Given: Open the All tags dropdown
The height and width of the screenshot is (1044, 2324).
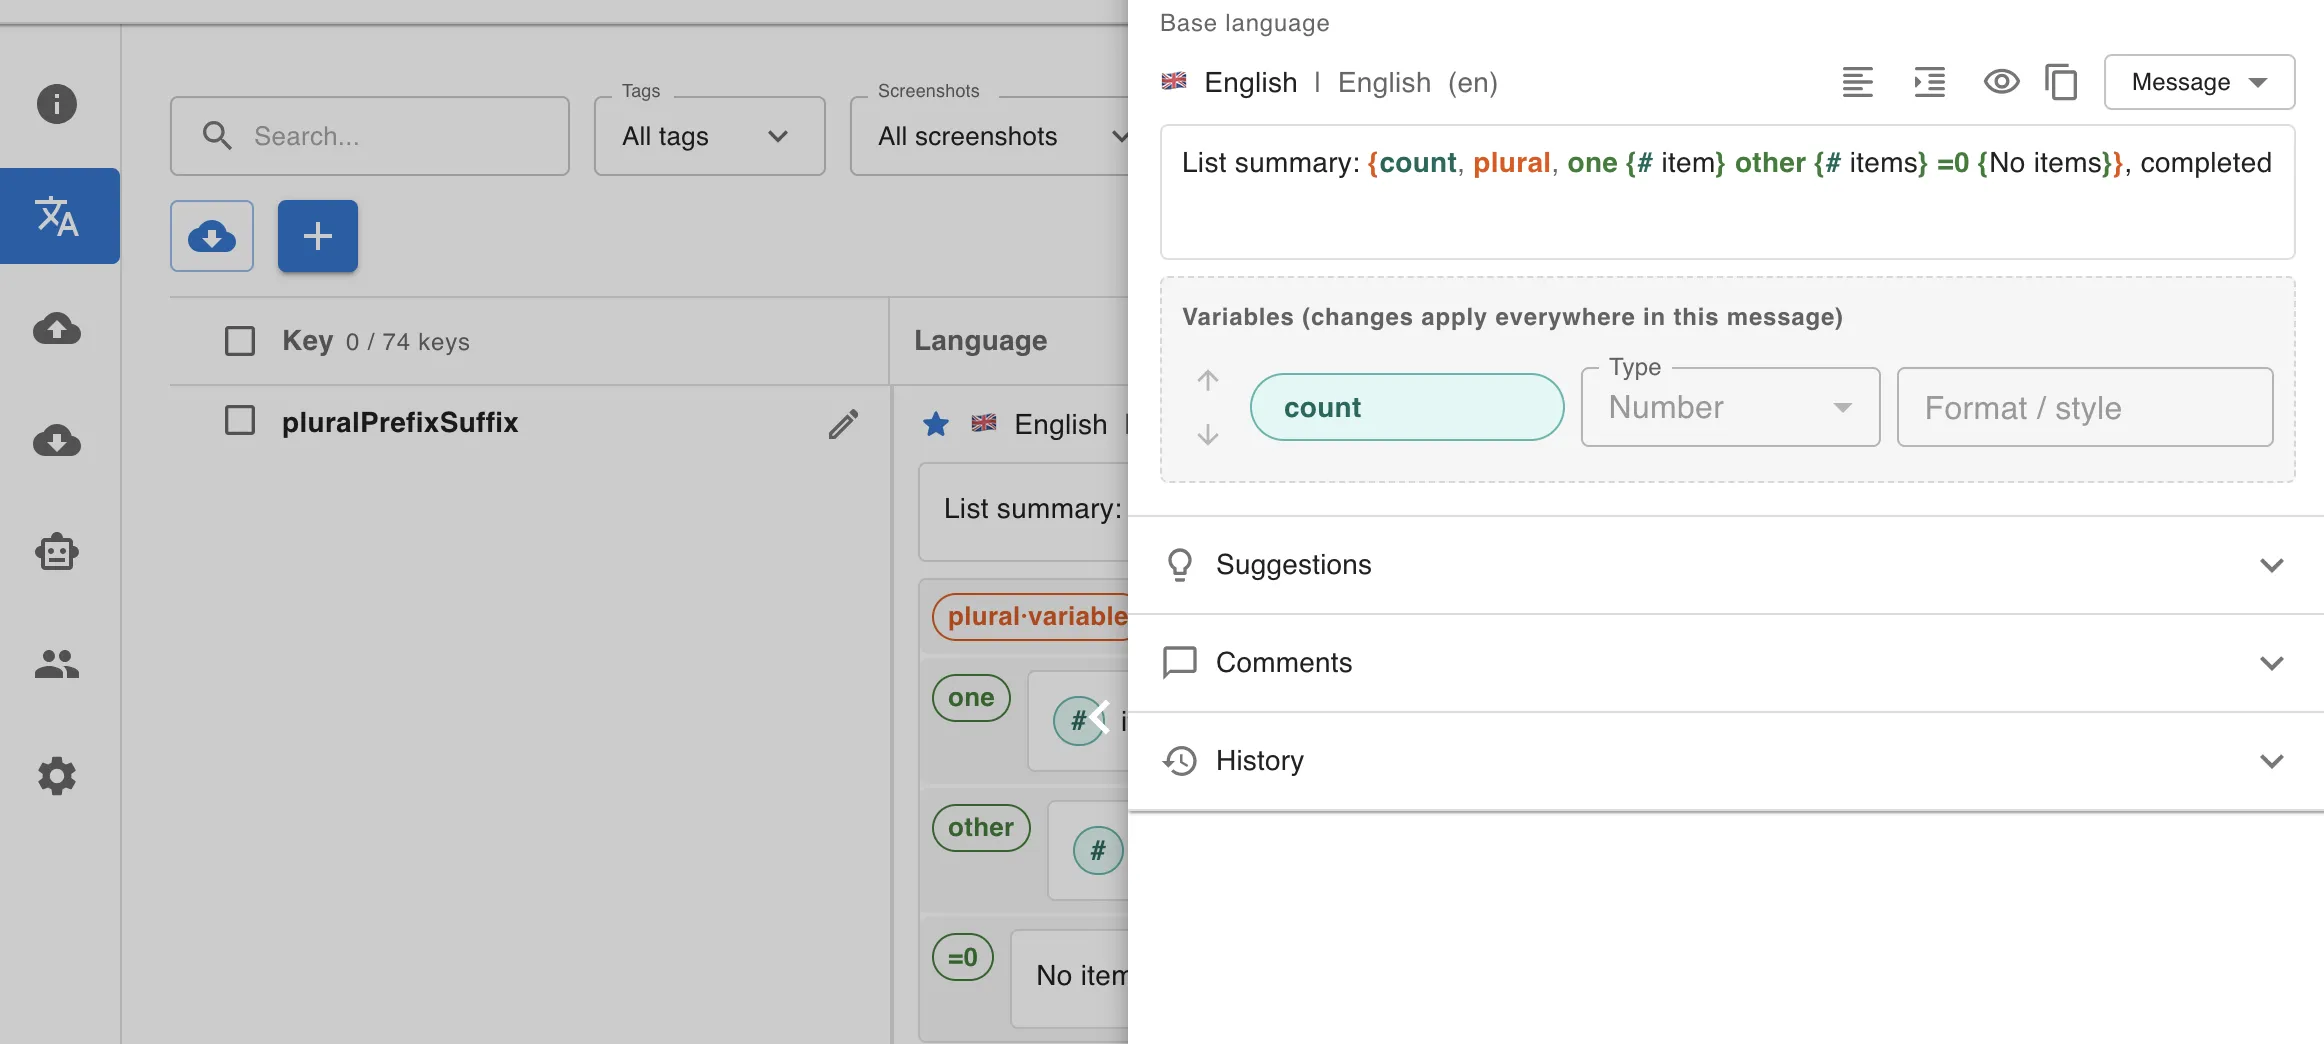Looking at the screenshot, I should 710,136.
